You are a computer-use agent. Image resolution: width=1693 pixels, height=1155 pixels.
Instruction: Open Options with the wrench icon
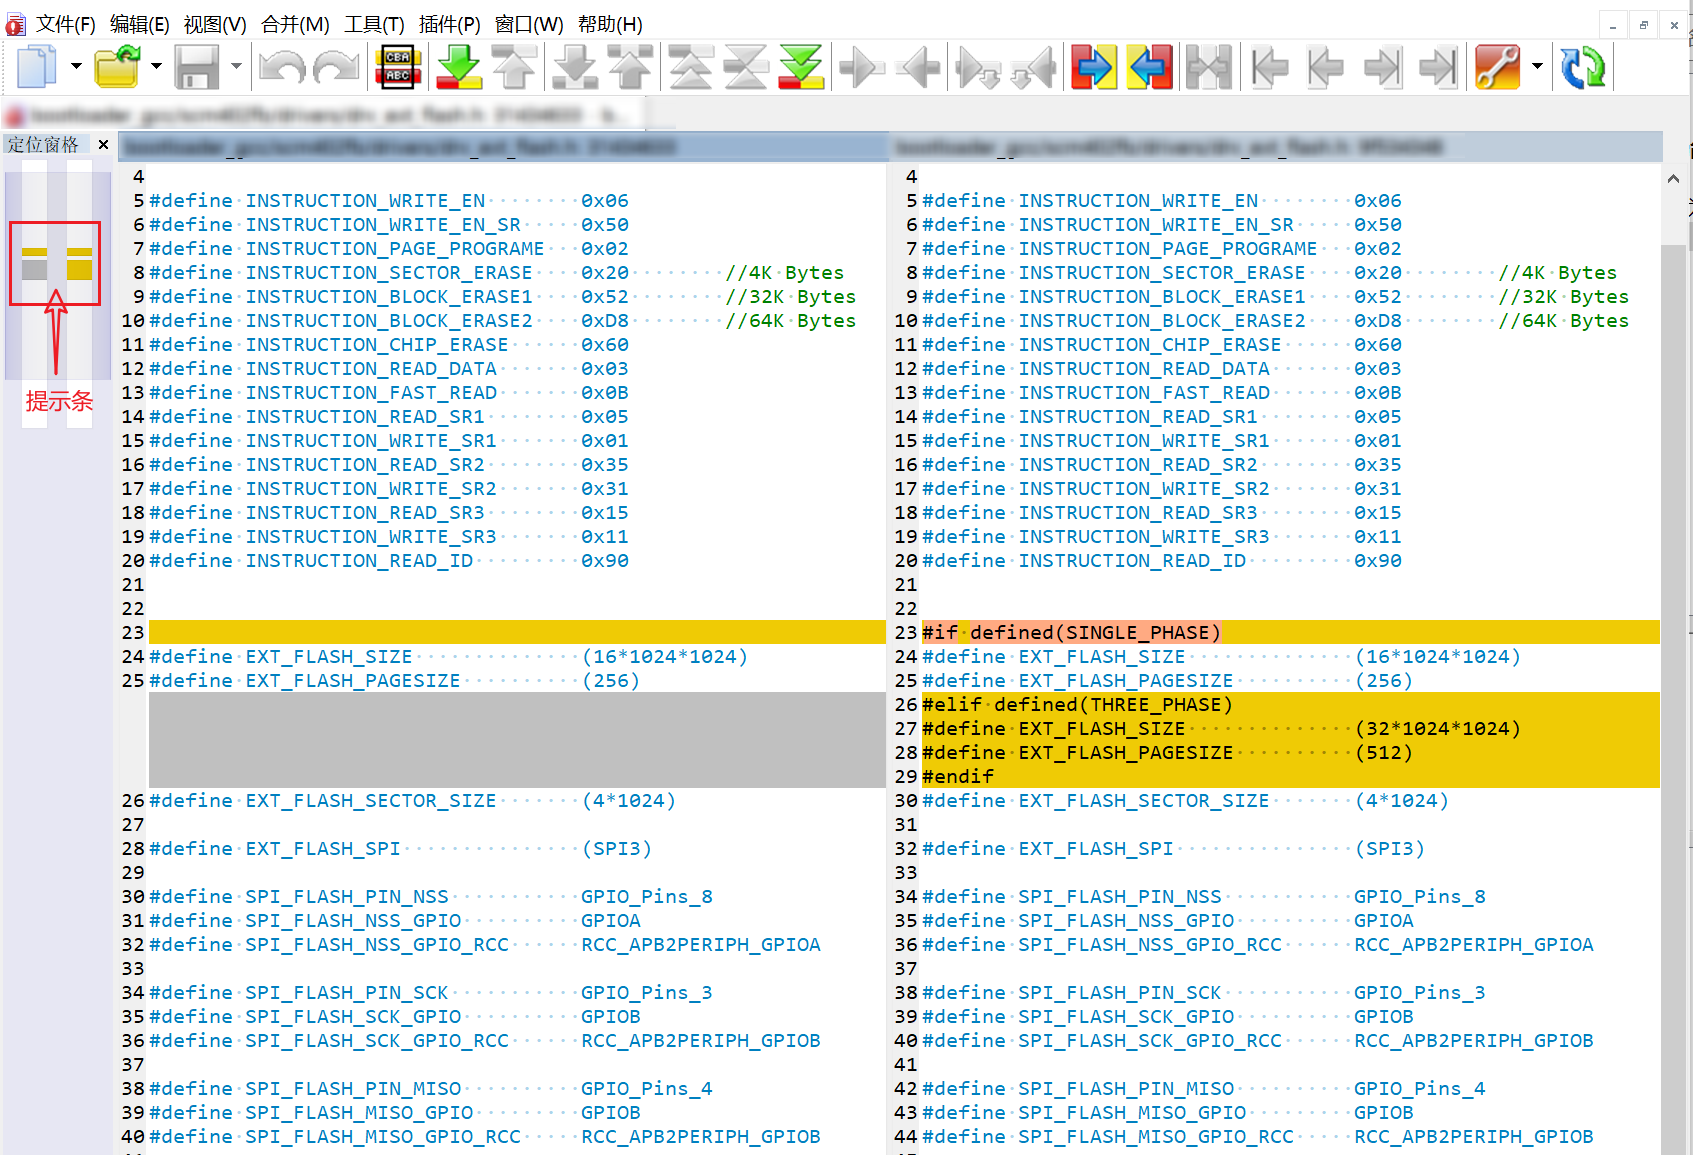click(x=1498, y=67)
